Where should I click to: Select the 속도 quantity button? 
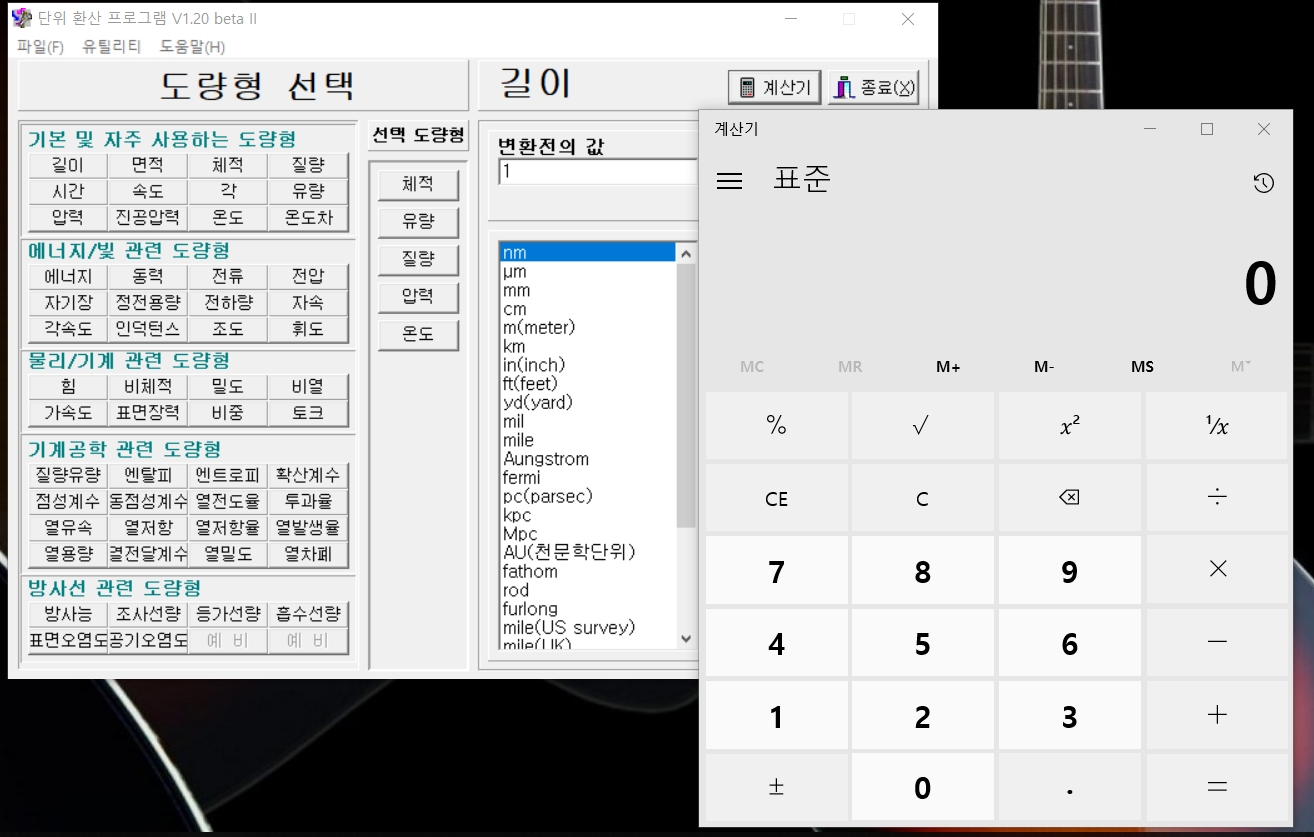[x=148, y=191]
